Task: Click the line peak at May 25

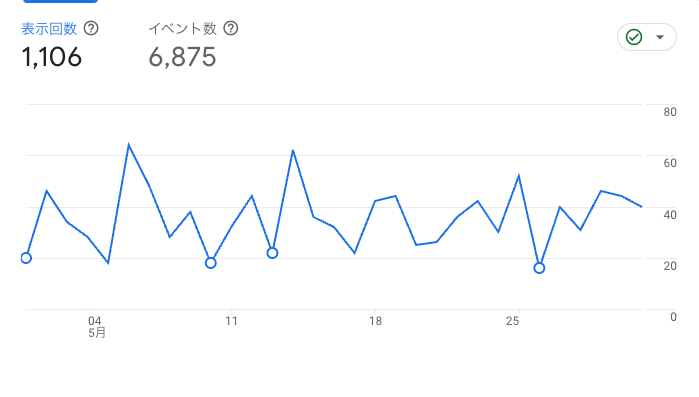Action: click(519, 176)
